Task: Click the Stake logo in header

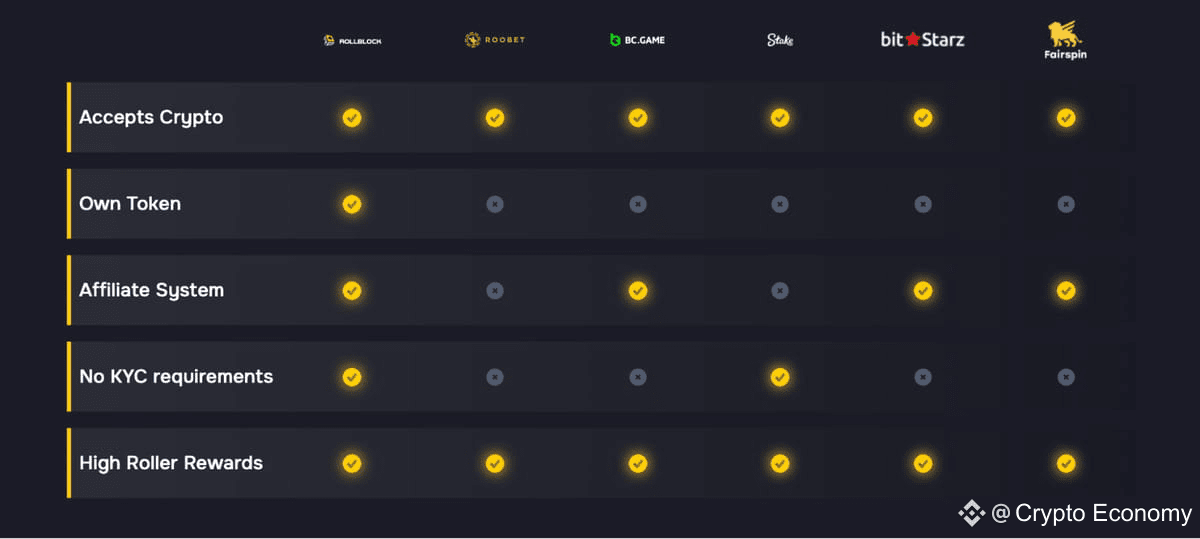Action: (780, 40)
